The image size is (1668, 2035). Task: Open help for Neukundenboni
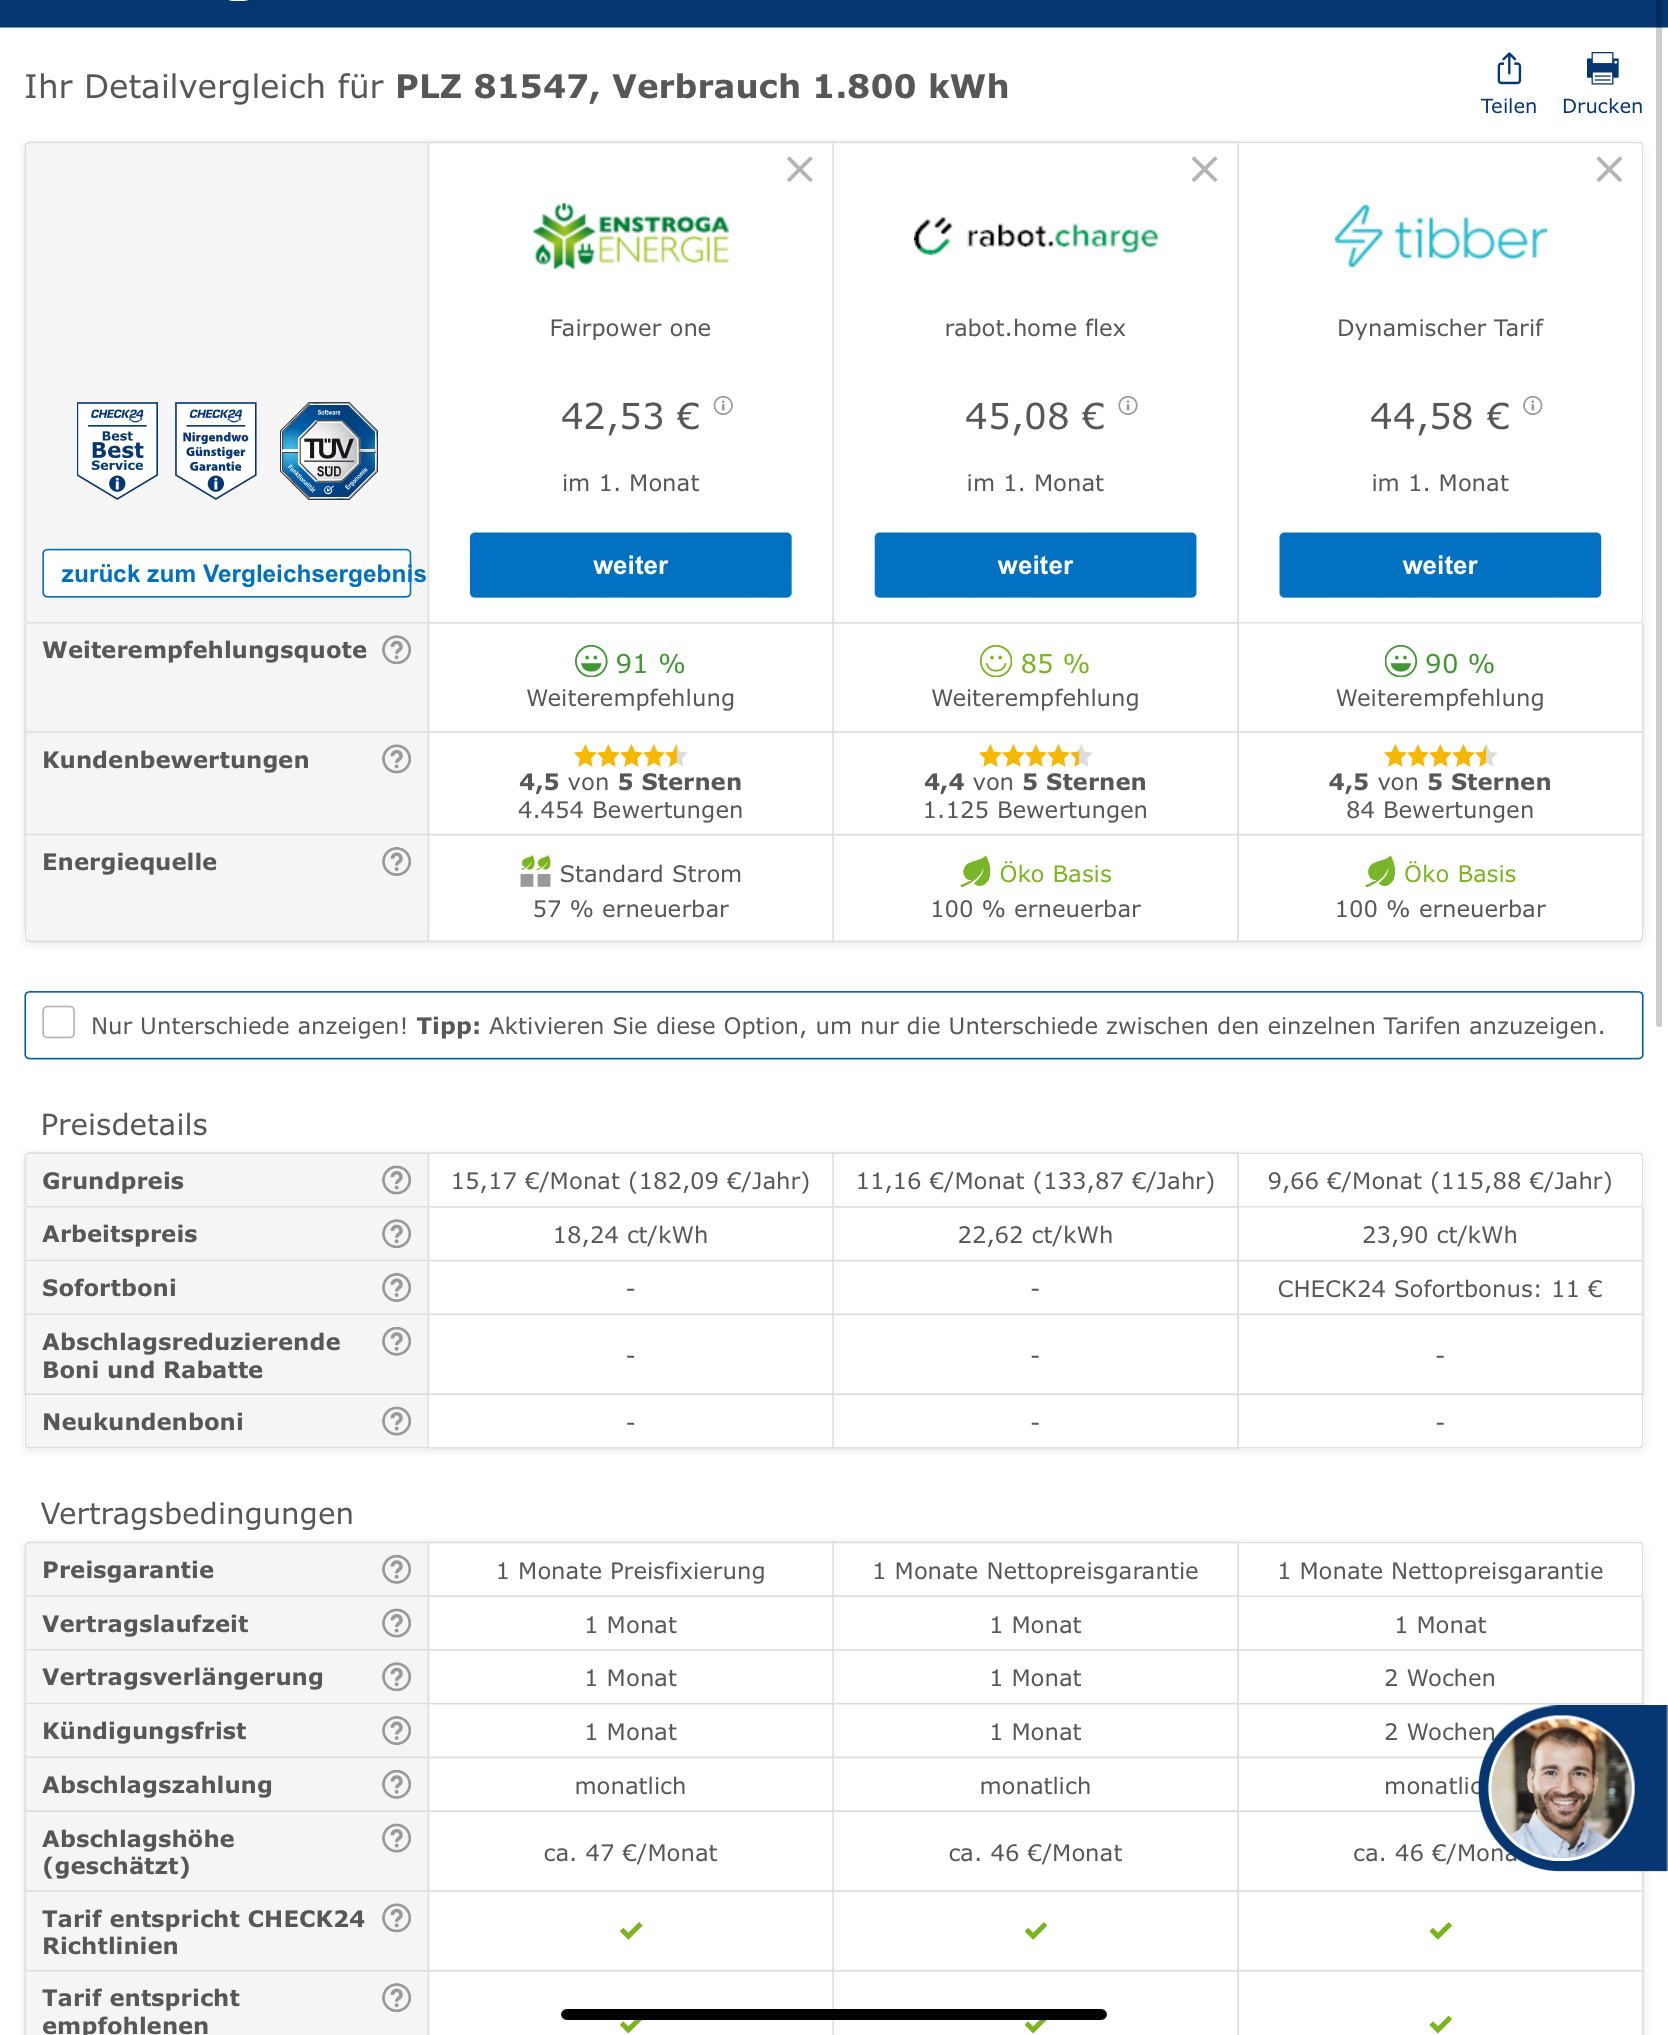tap(397, 1421)
